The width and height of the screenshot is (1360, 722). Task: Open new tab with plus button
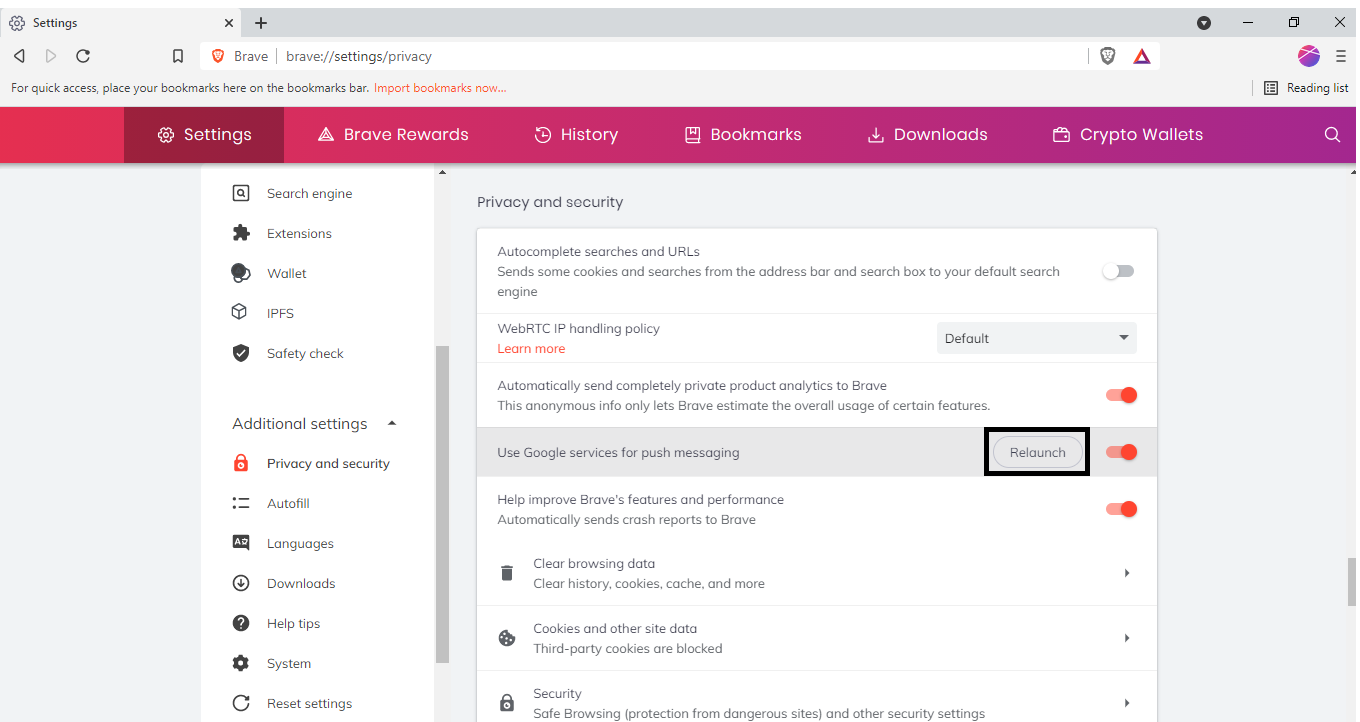tap(261, 22)
